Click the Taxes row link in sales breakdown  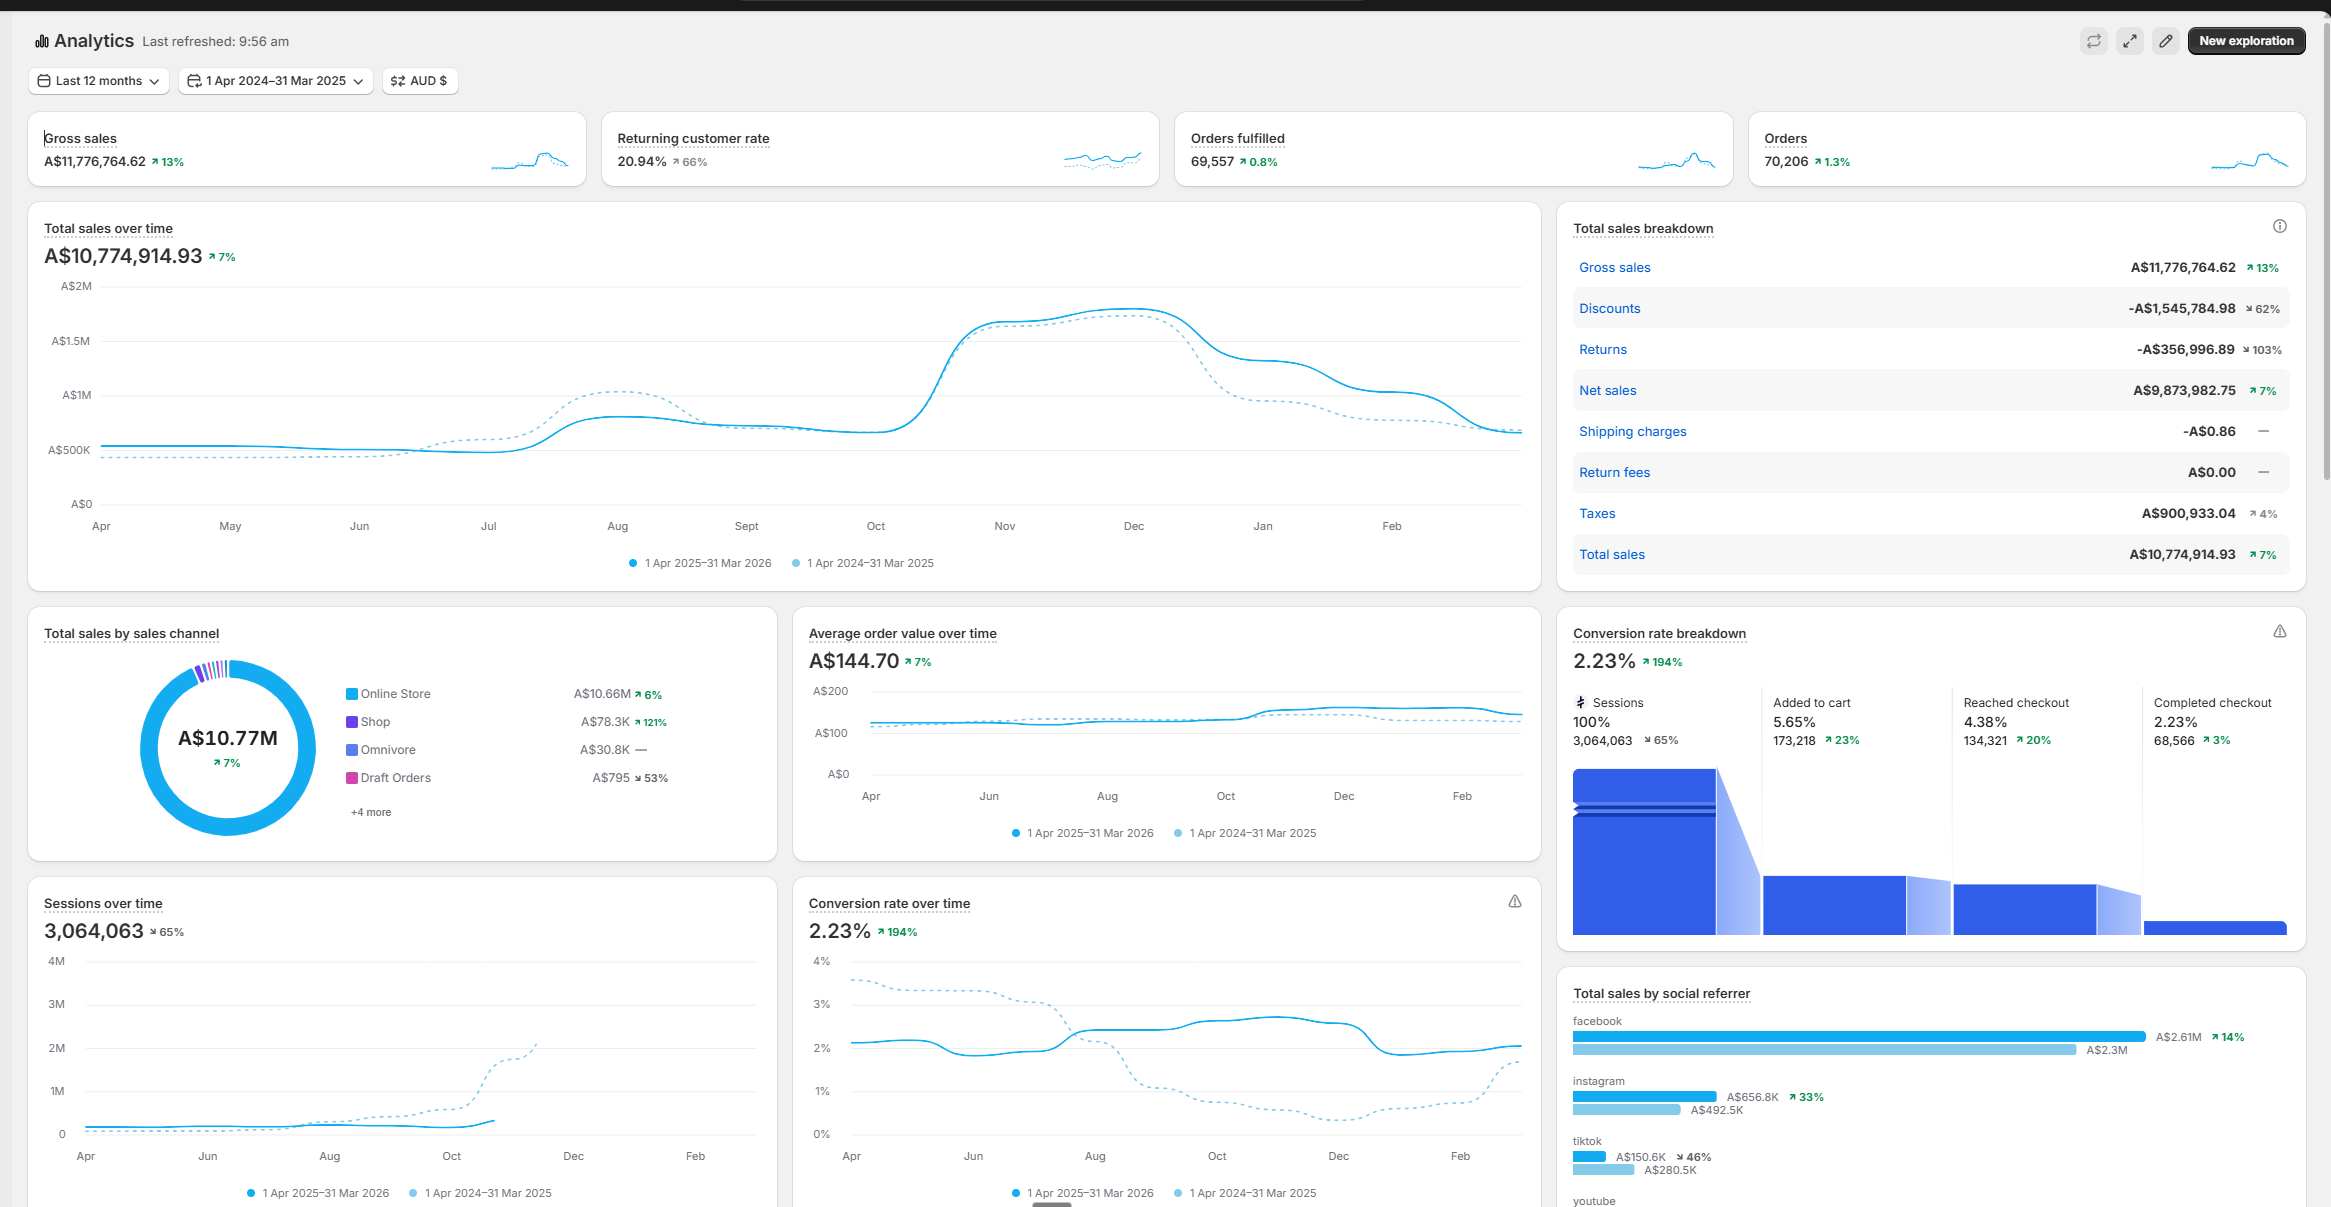click(1597, 513)
